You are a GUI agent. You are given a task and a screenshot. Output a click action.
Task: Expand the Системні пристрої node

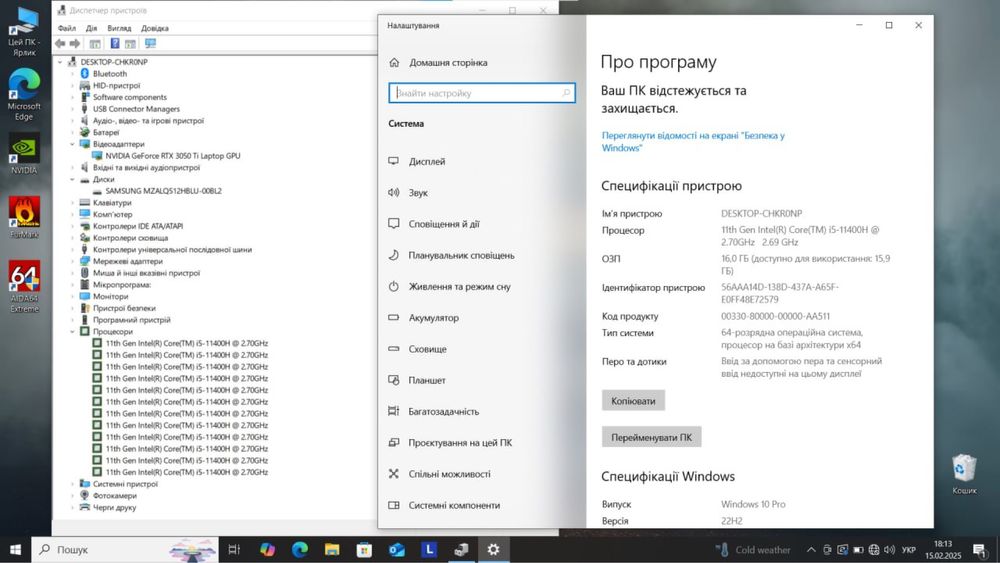coord(72,484)
